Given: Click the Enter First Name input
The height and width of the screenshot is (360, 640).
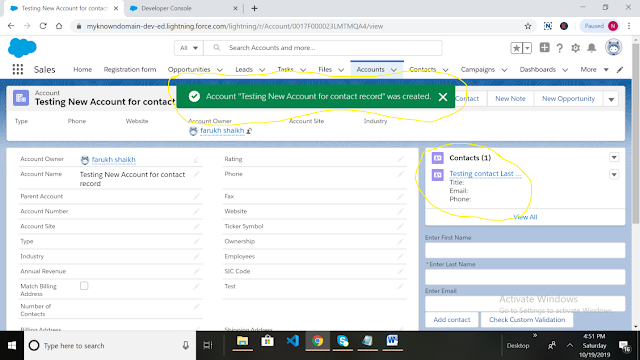Looking at the screenshot, I should (525, 250).
